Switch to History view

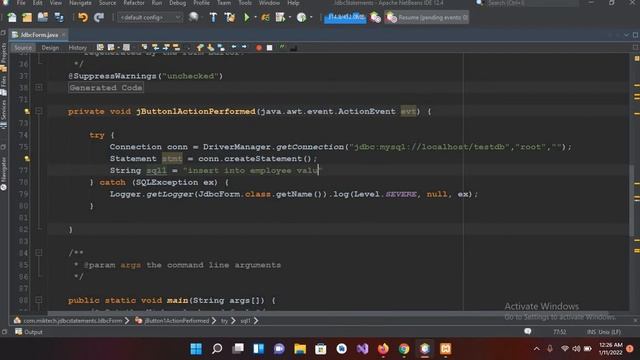pyautogui.click(x=77, y=48)
